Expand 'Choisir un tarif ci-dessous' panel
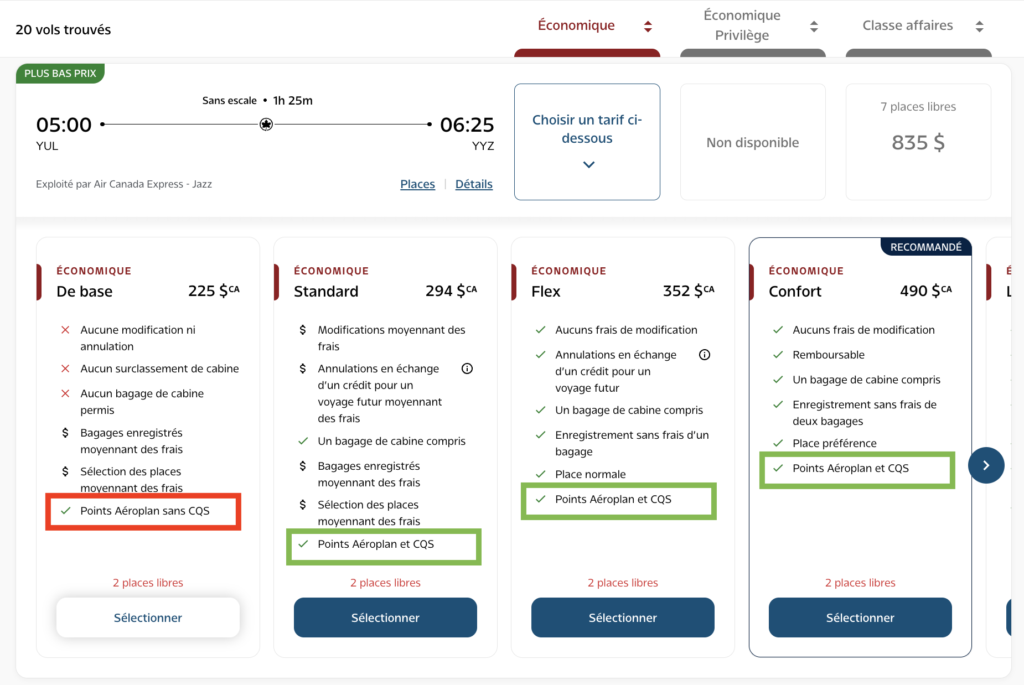Image resolution: width=1024 pixels, height=685 pixels. pos(587,142)
